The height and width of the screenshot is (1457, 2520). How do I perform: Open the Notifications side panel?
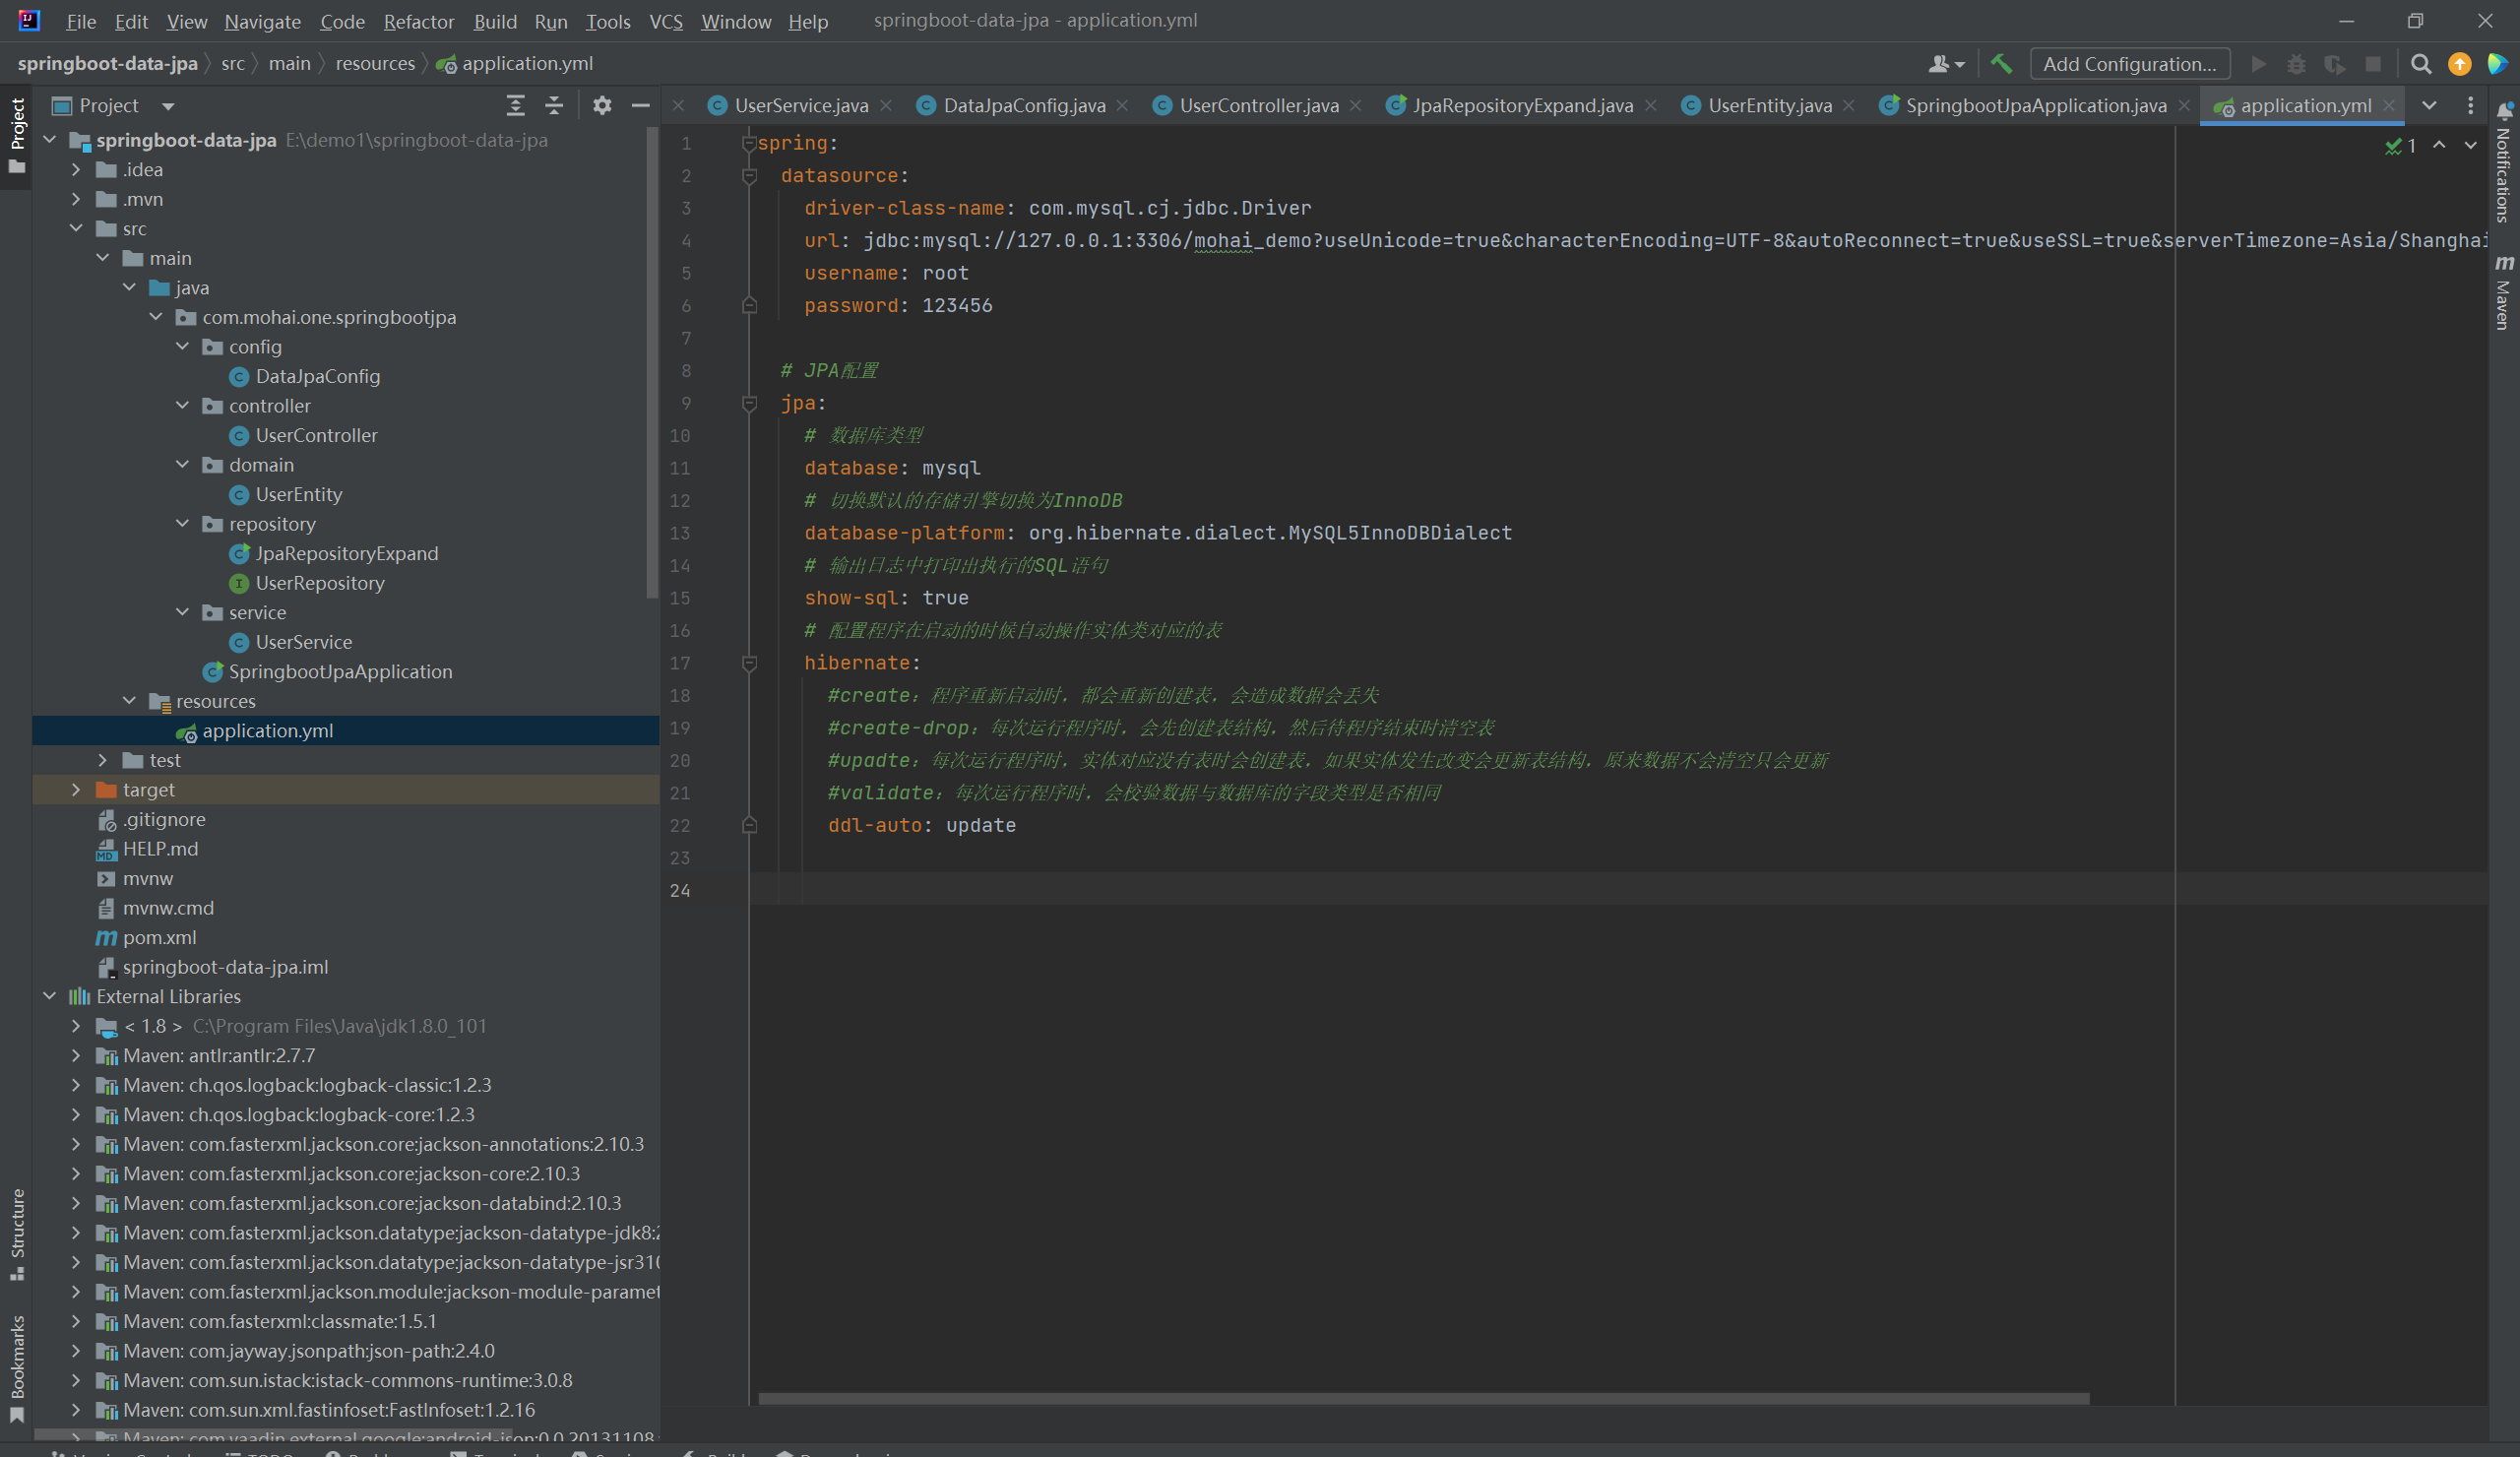click(x=2503, y=165)
